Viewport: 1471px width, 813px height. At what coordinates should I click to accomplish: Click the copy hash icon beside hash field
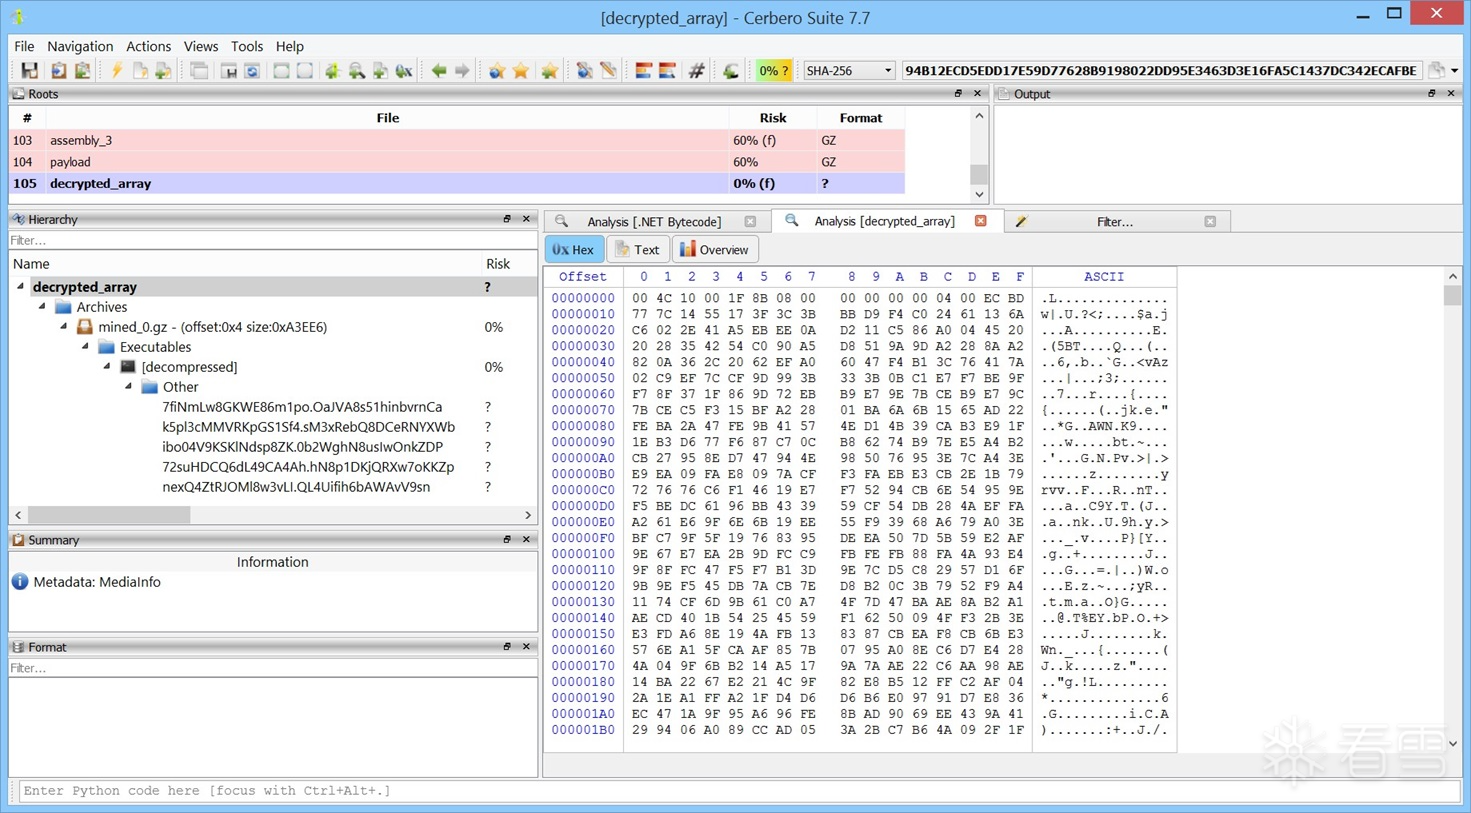pos(1436,70)
